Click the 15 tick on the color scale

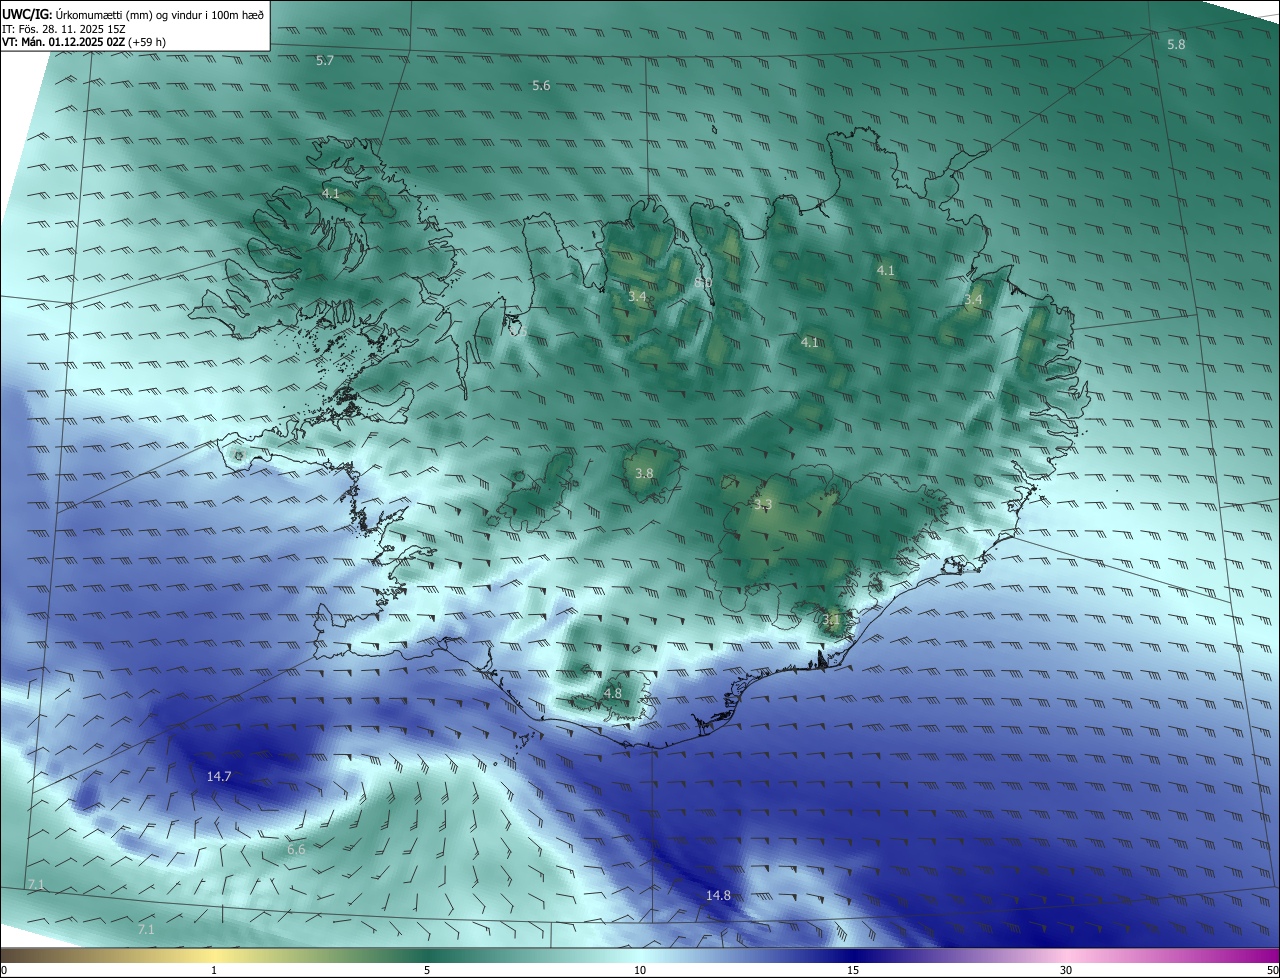point(853,970)
